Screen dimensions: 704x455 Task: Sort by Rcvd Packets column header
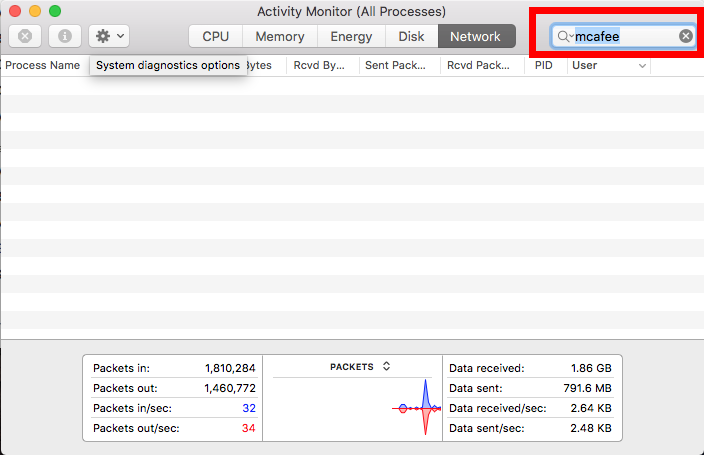click(x=480, y=65)
